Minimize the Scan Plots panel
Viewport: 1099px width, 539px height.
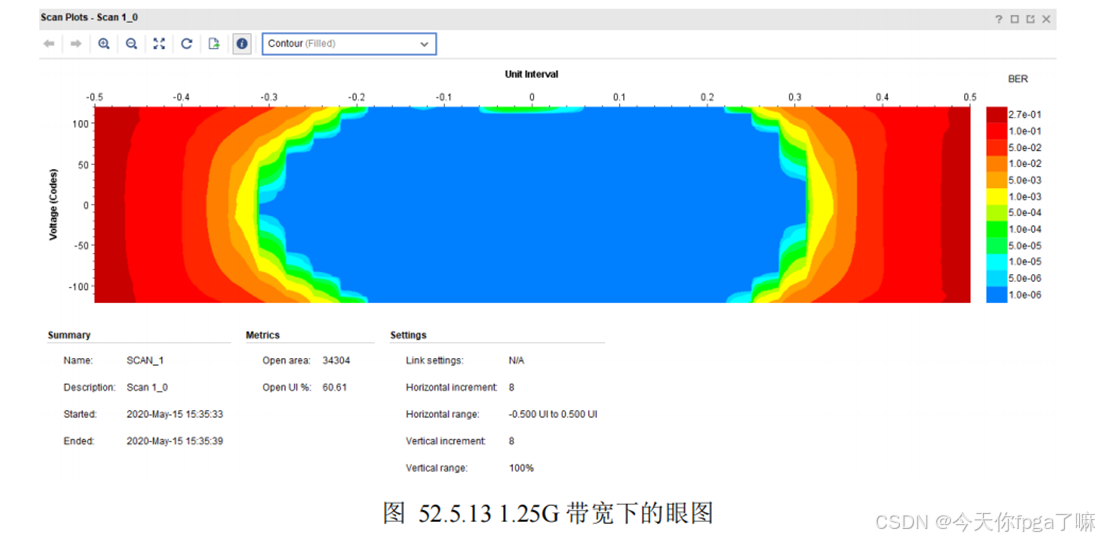point(1014,20)
